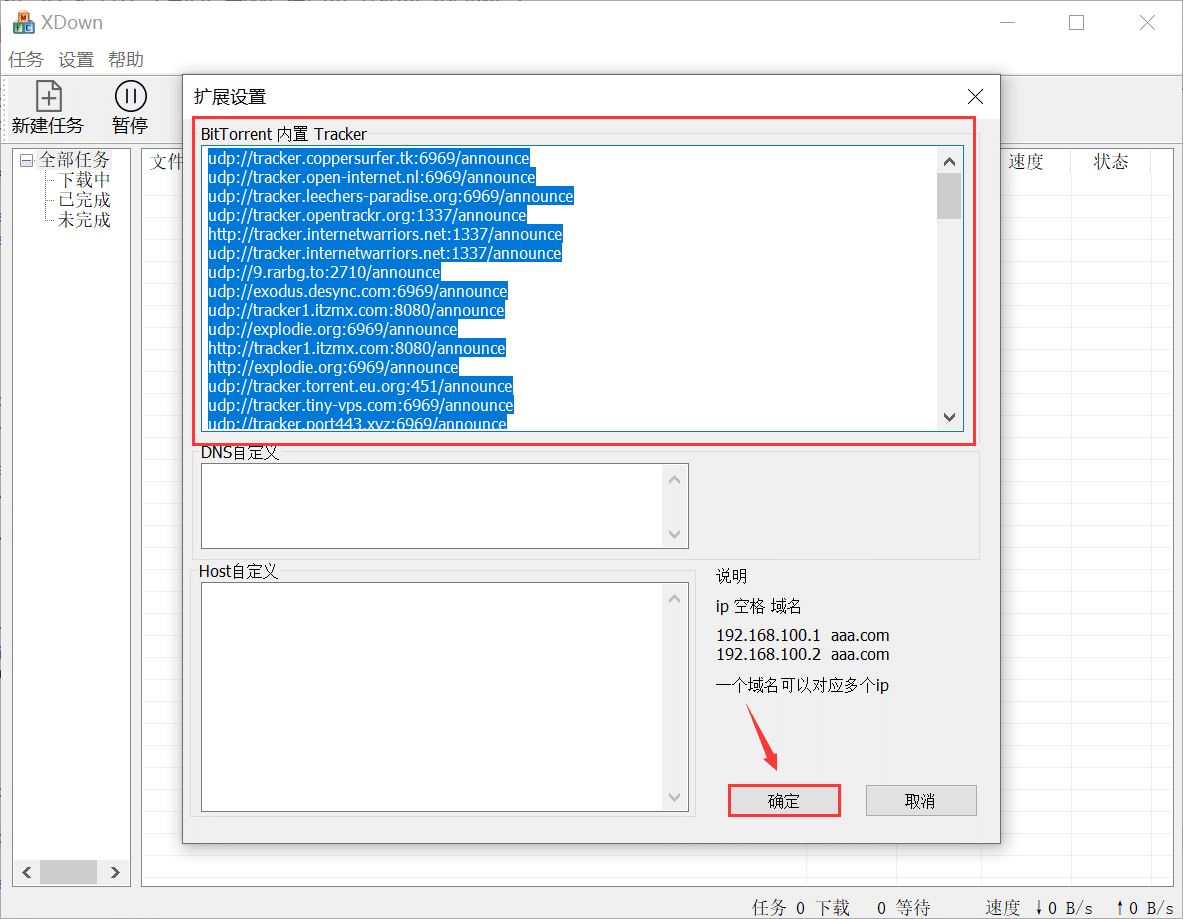The height and width of the screenshot is (919, 1183).
Task: Open the 设置 menu
Action: coord(75,59)
